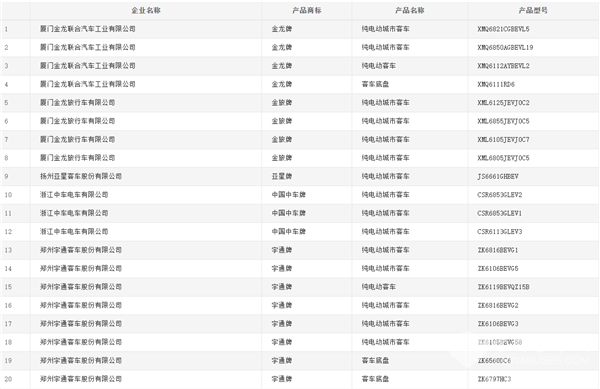
Task: Click 客车底盘 product in row 19
Action: click(x=375, y=360)
